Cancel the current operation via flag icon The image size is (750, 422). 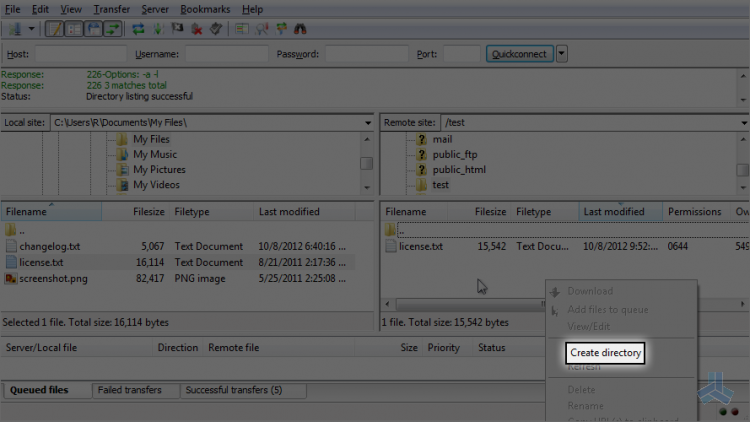point(177,29)
